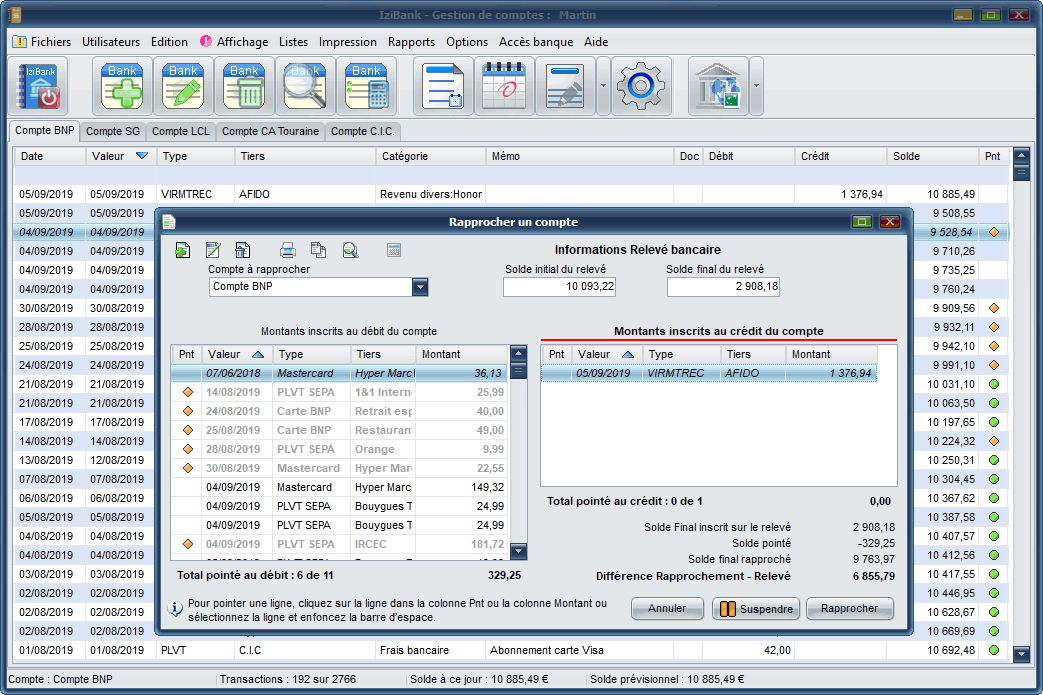
Task: Click the delete bank transaction trash icon
Action: click(244, 87)
